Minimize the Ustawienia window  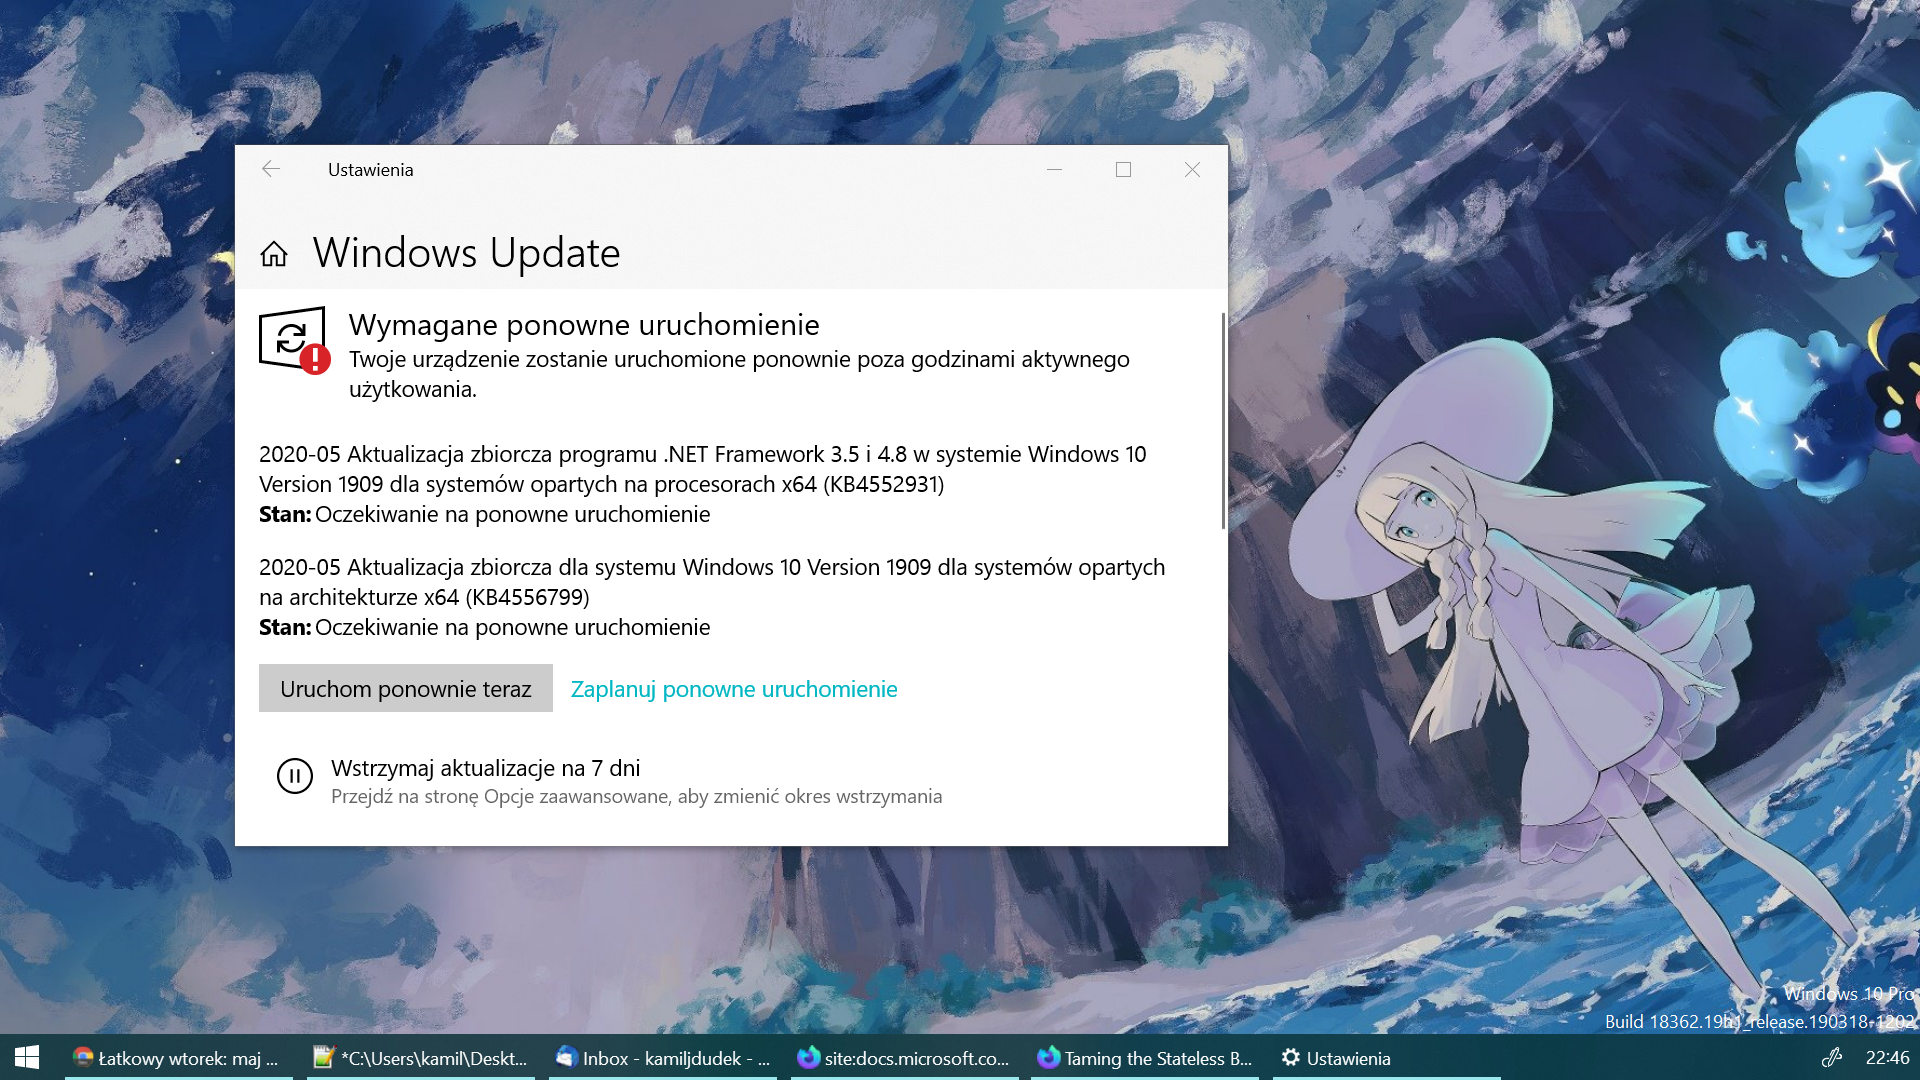(1054, 170)
